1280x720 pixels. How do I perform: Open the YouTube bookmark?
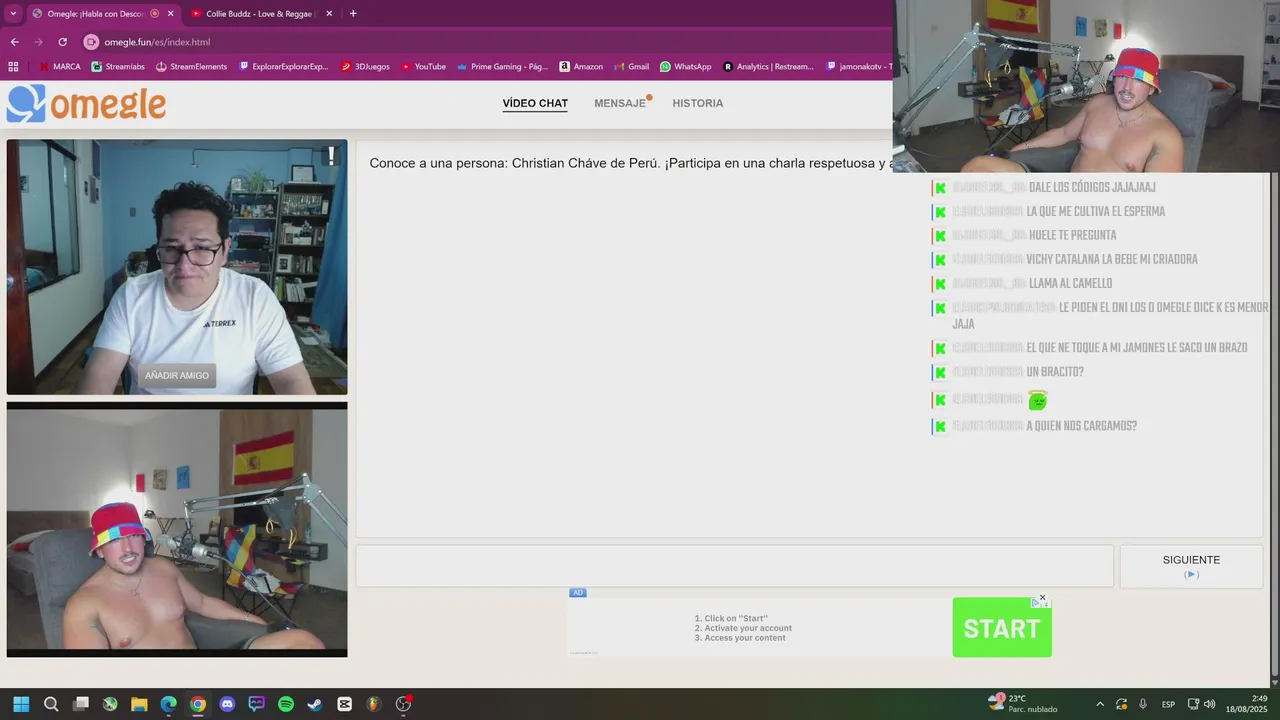click(423, 67)
